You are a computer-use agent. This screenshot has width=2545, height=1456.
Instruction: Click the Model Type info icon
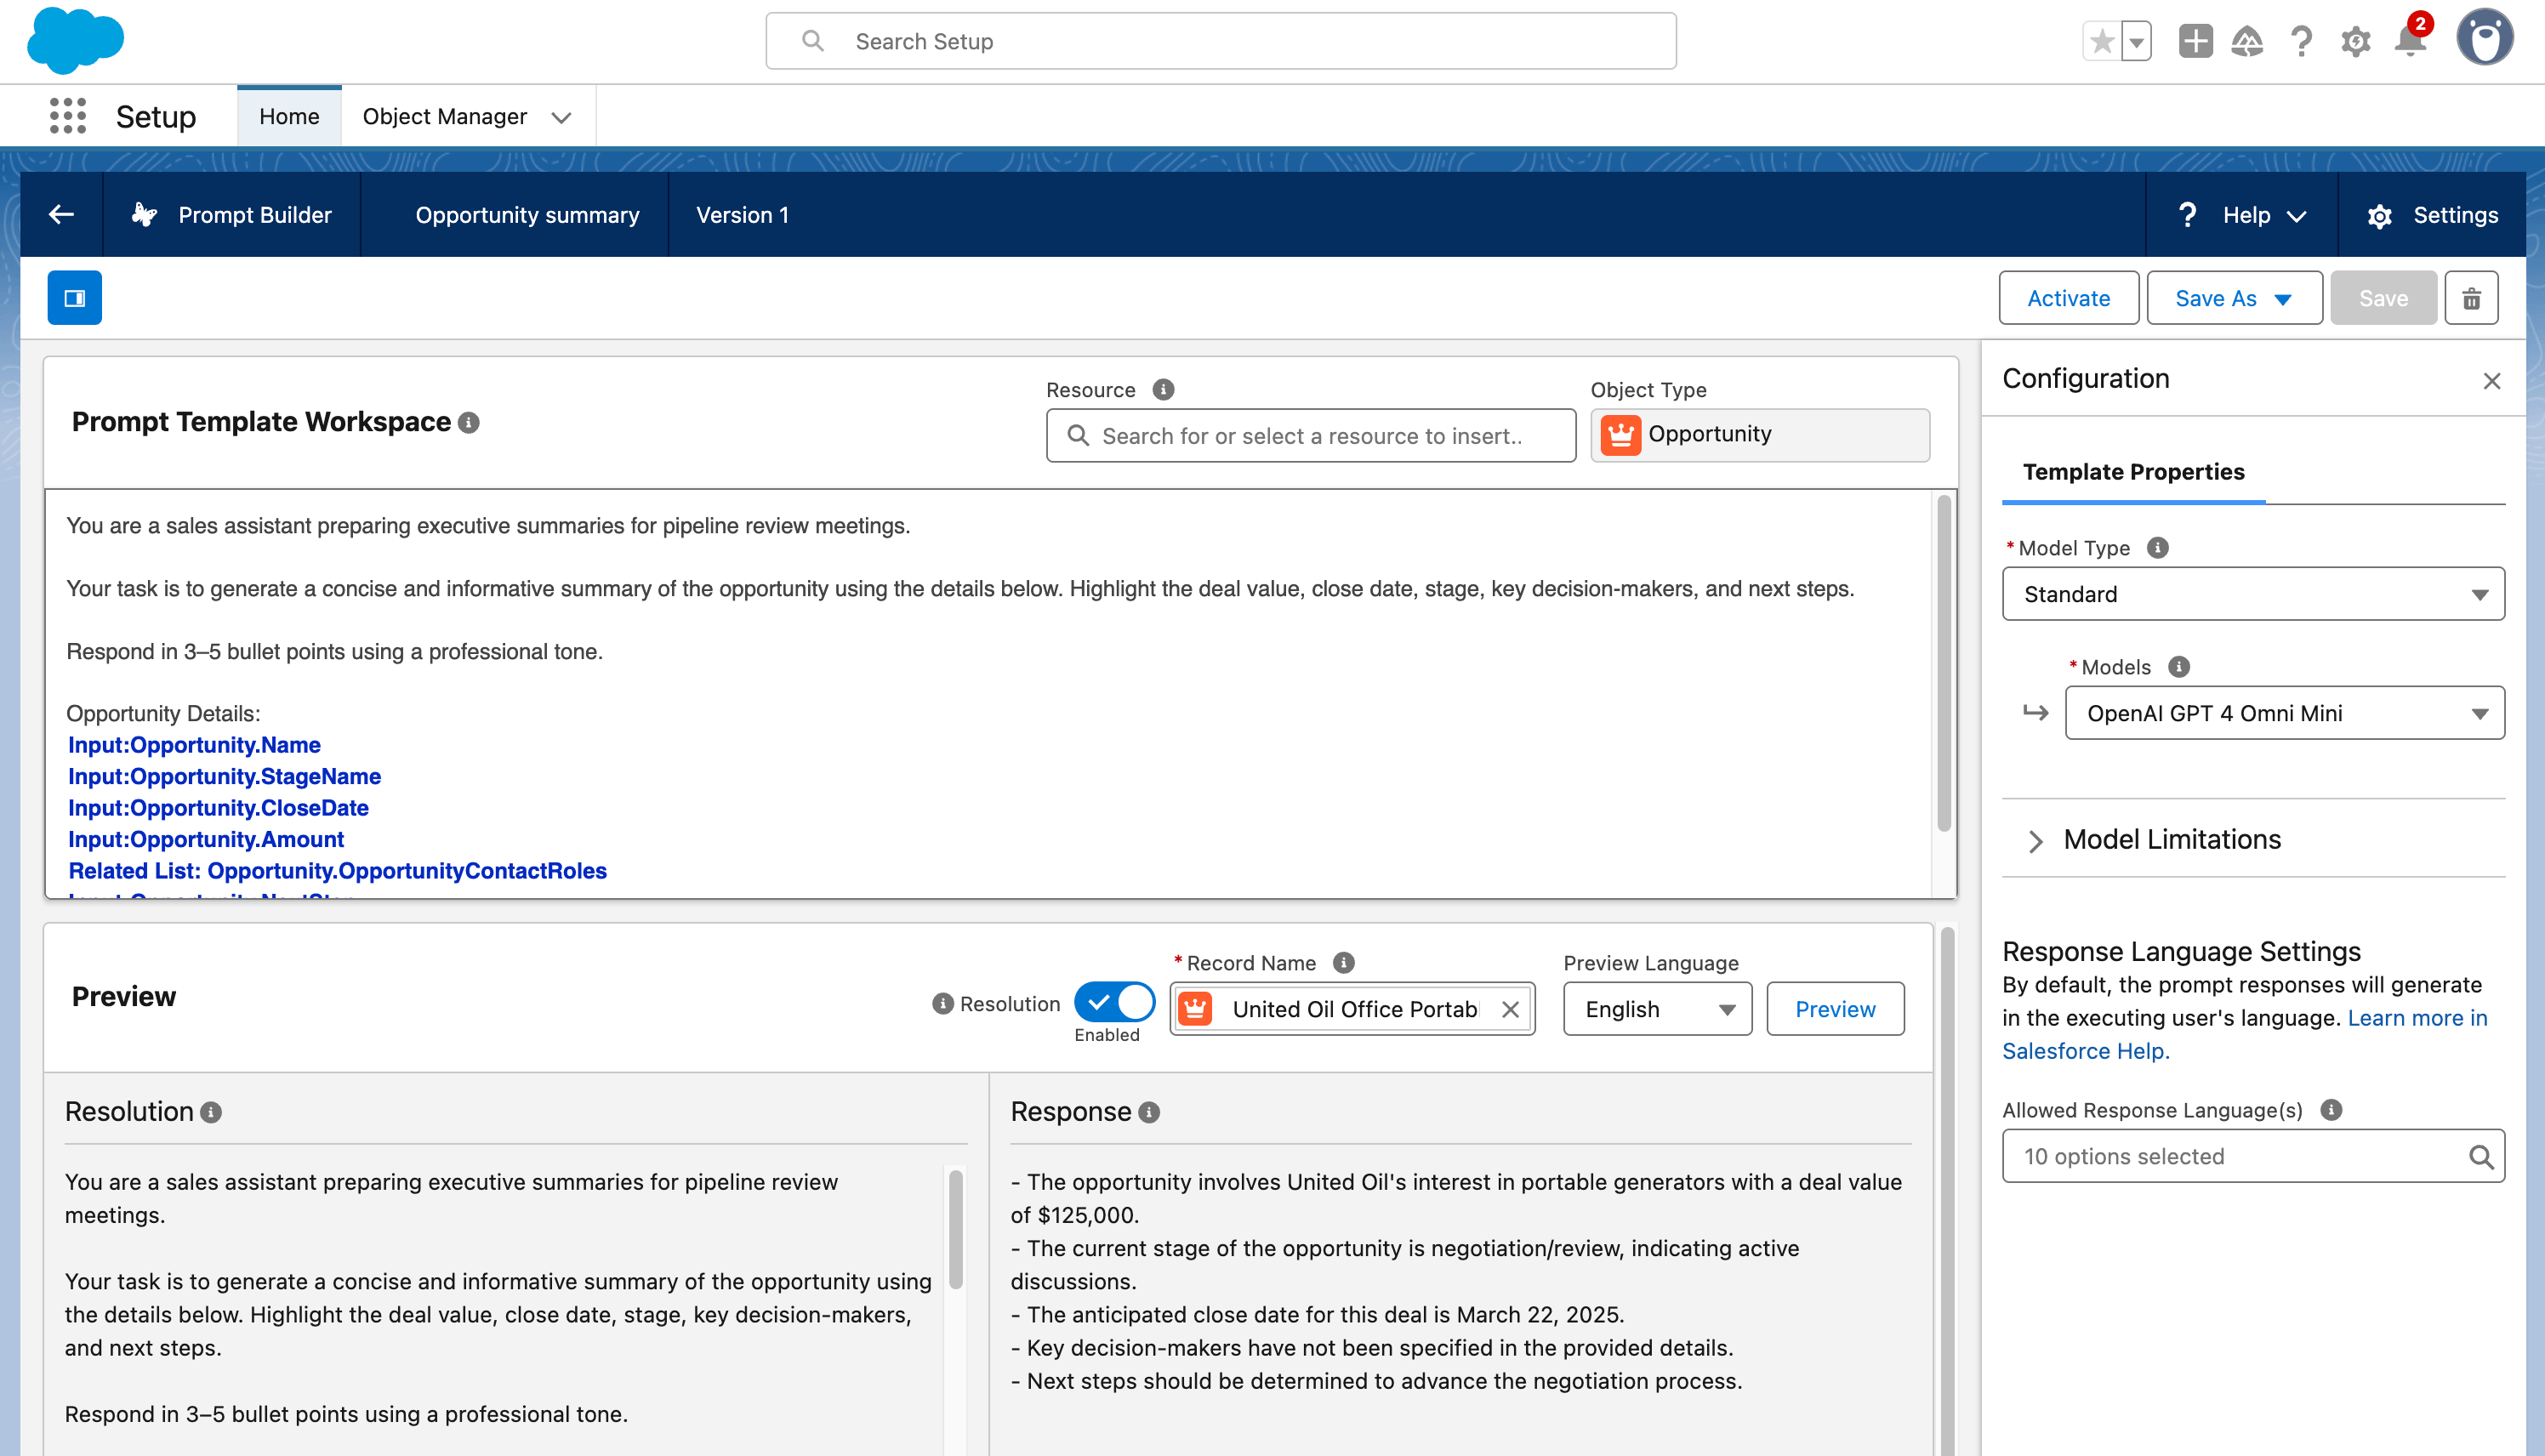point(2158,548)
